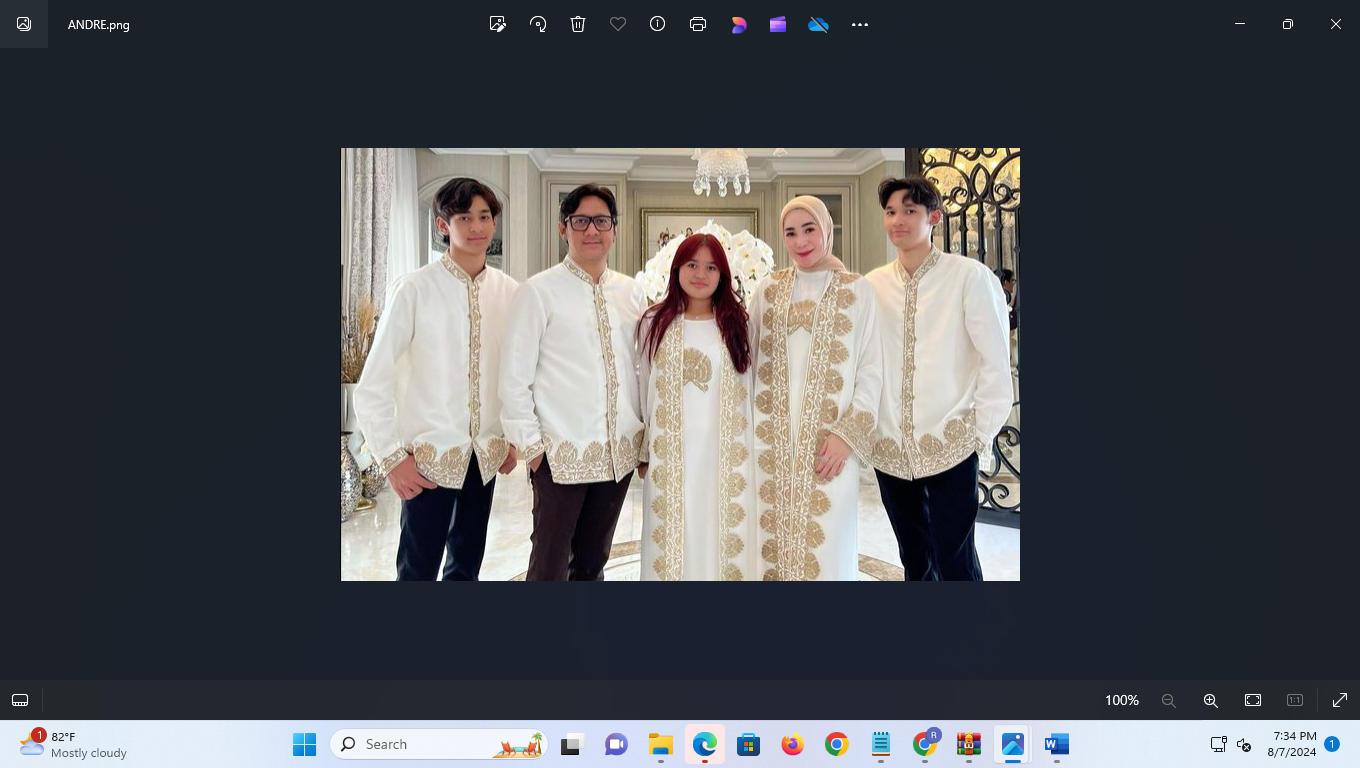Launch Google Chrome from the taskbar
The image size is (1360, 768).
tap(837, 744)
